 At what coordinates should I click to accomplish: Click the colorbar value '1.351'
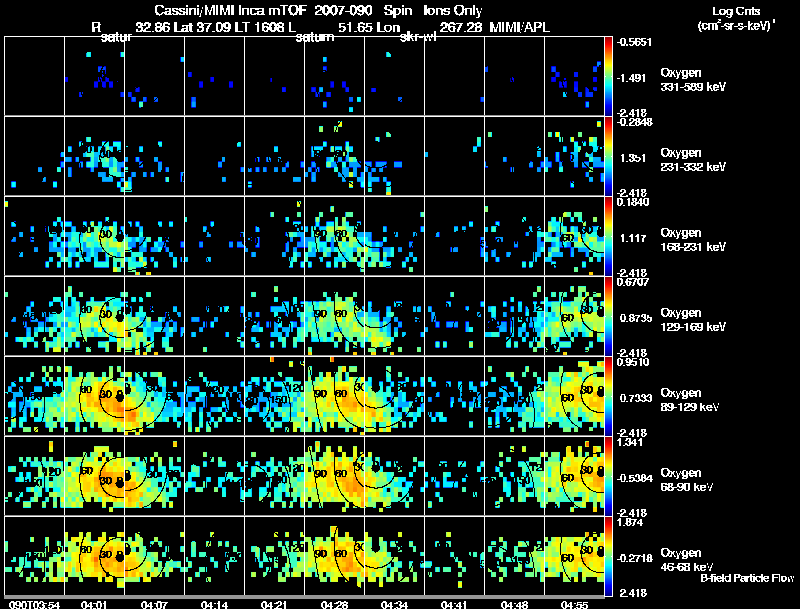[x=633, y=158]
